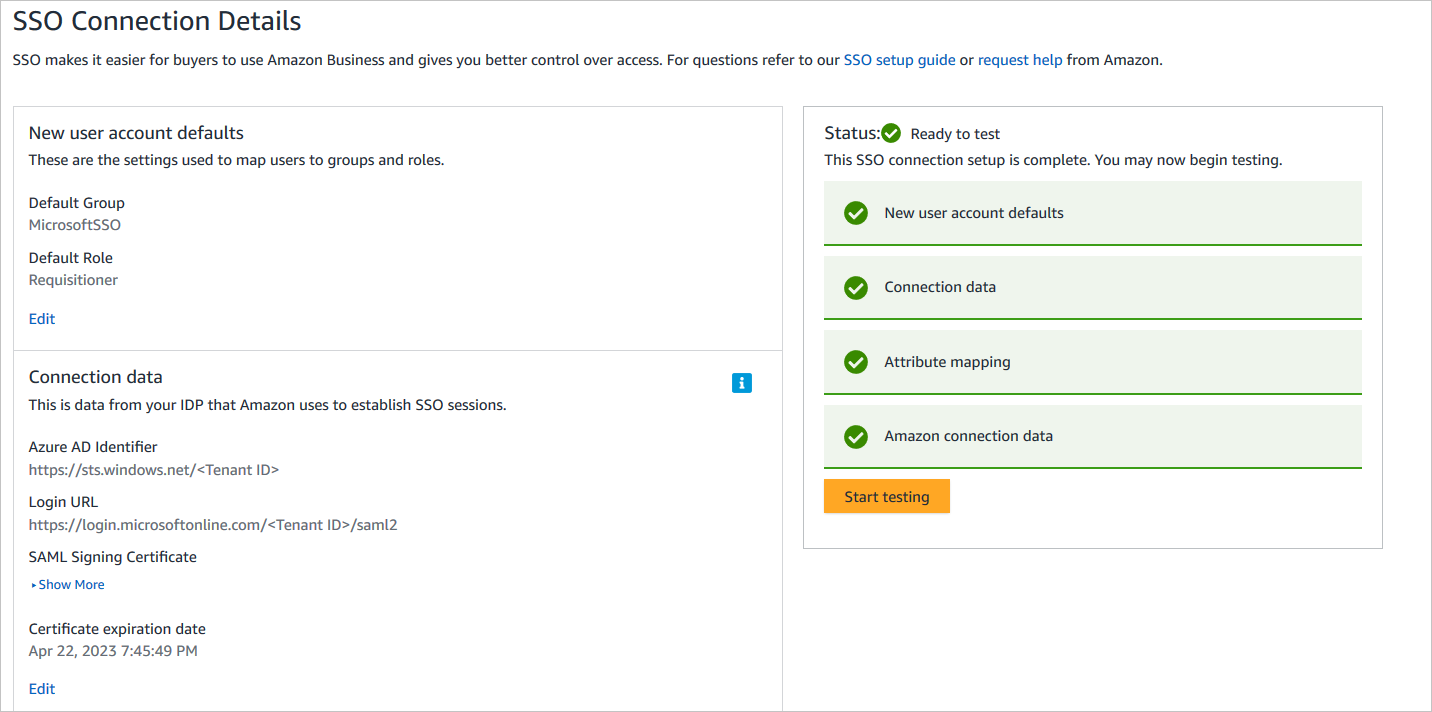Open the request help link
The width and height of the screenshot is (1432, 712).
tap(1020, 60)
